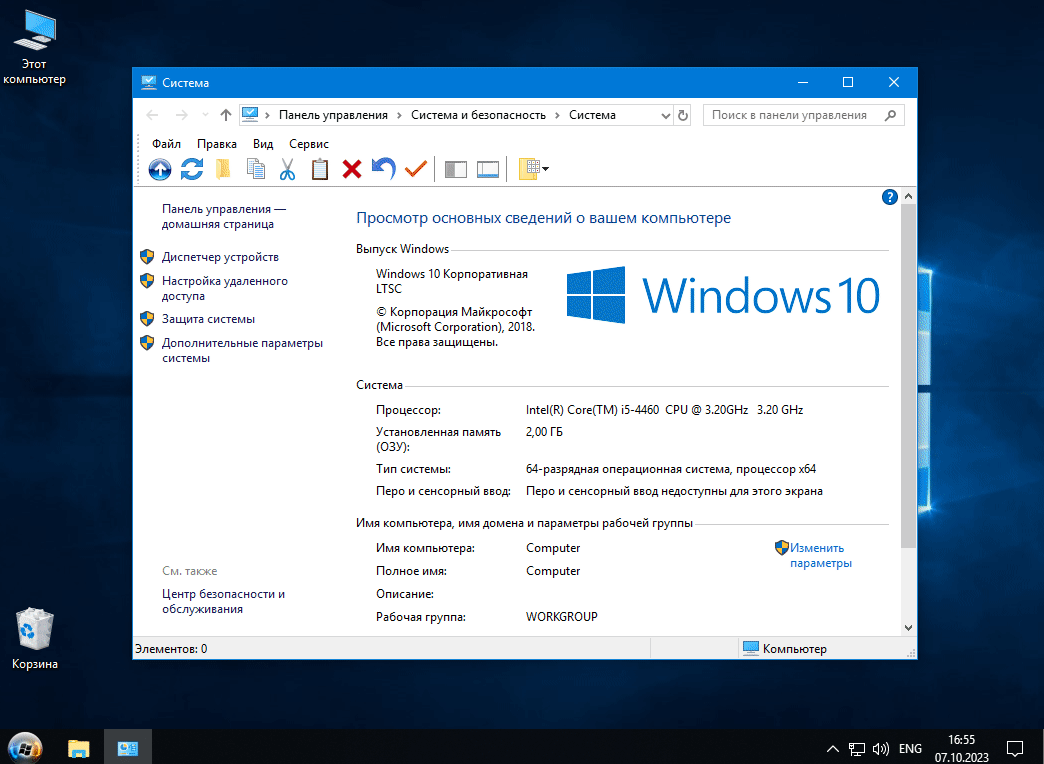The height and width of the screenshot is (764, 1044).
Task: Click processor value Intel(R) Core(TM) i5-4460
Action: tap(664, 410)
